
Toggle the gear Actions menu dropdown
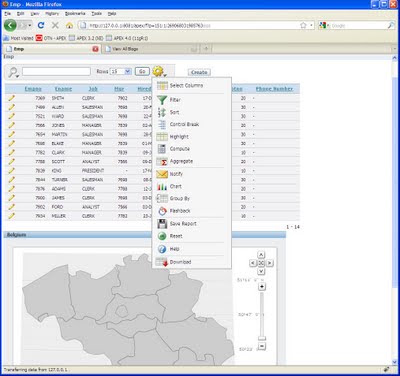159,71
